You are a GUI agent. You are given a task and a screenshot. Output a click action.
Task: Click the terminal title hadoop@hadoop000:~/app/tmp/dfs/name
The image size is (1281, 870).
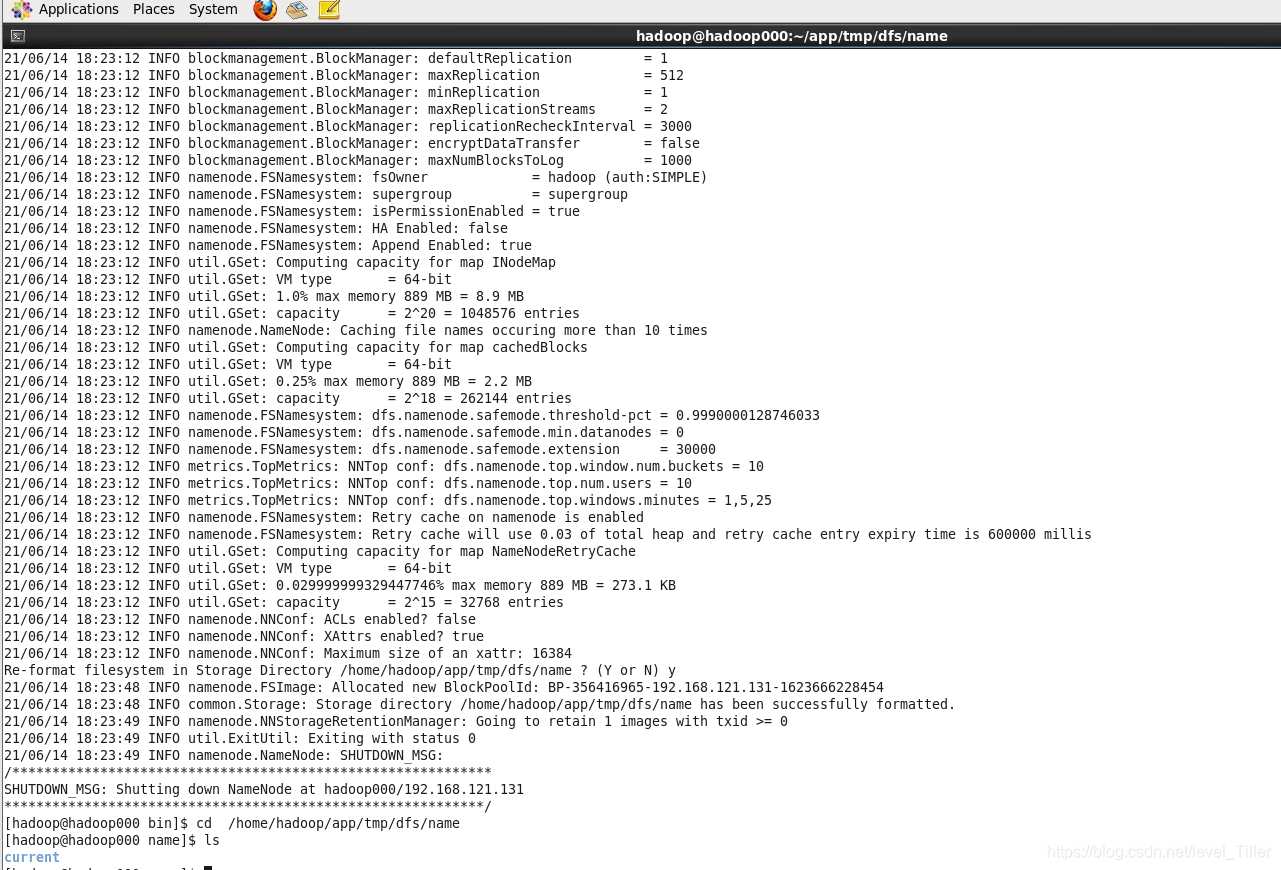(792, 36)
